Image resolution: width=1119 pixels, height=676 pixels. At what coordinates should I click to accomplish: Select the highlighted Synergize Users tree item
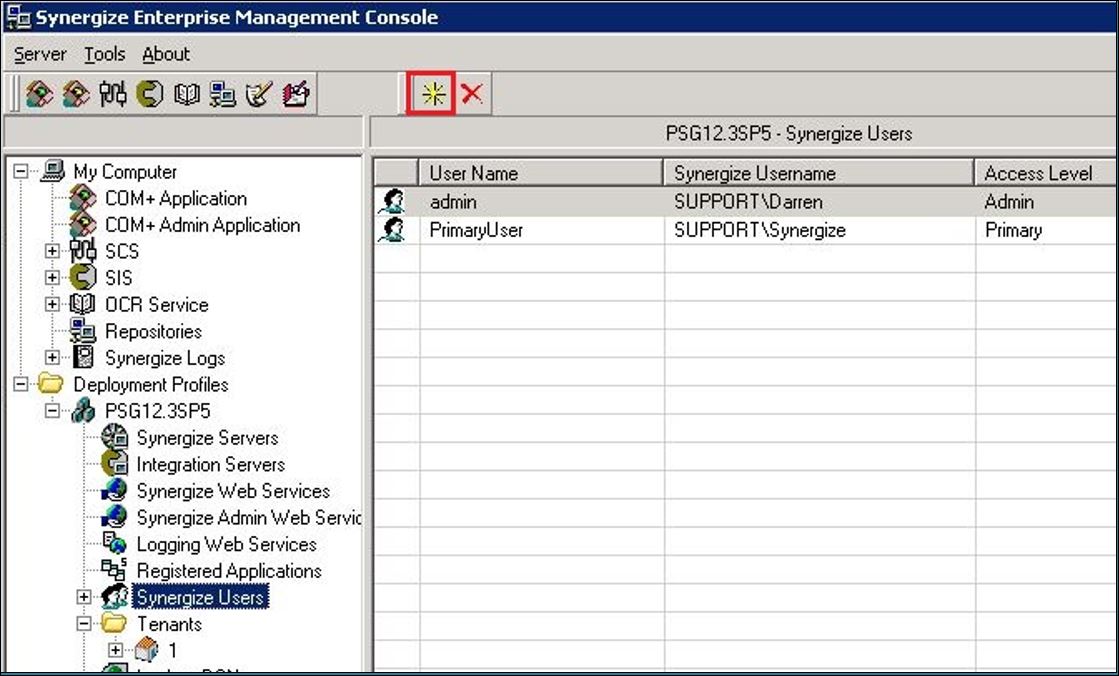tap(200, 597)
